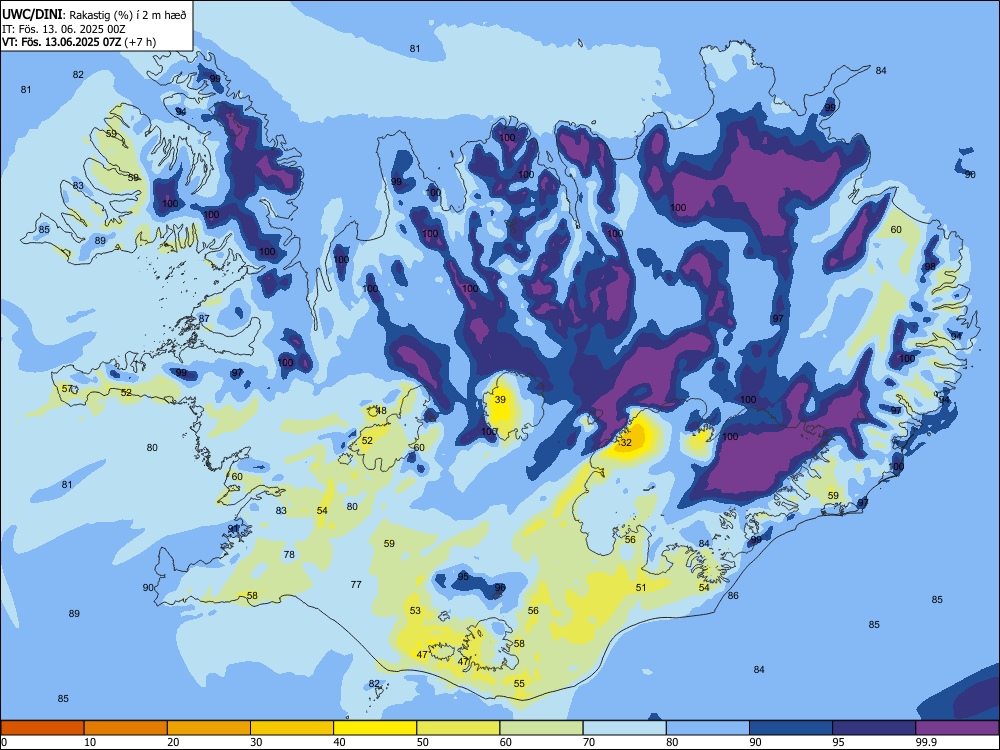This screenshot has width=1000, height=750.
Task: Click the 'UWC/DINI' title text
Action: 32,15
